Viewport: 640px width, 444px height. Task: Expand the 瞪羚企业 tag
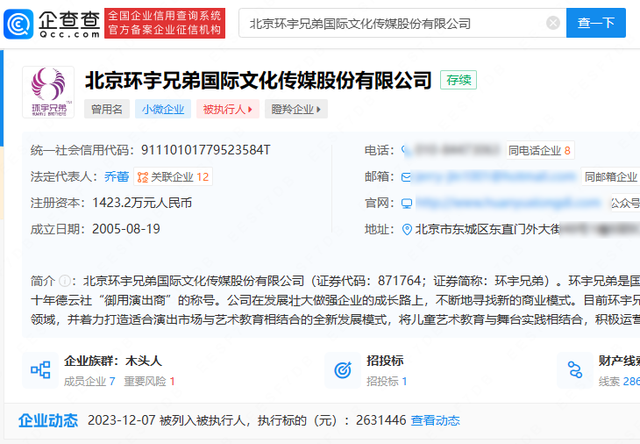click(296, 109)
